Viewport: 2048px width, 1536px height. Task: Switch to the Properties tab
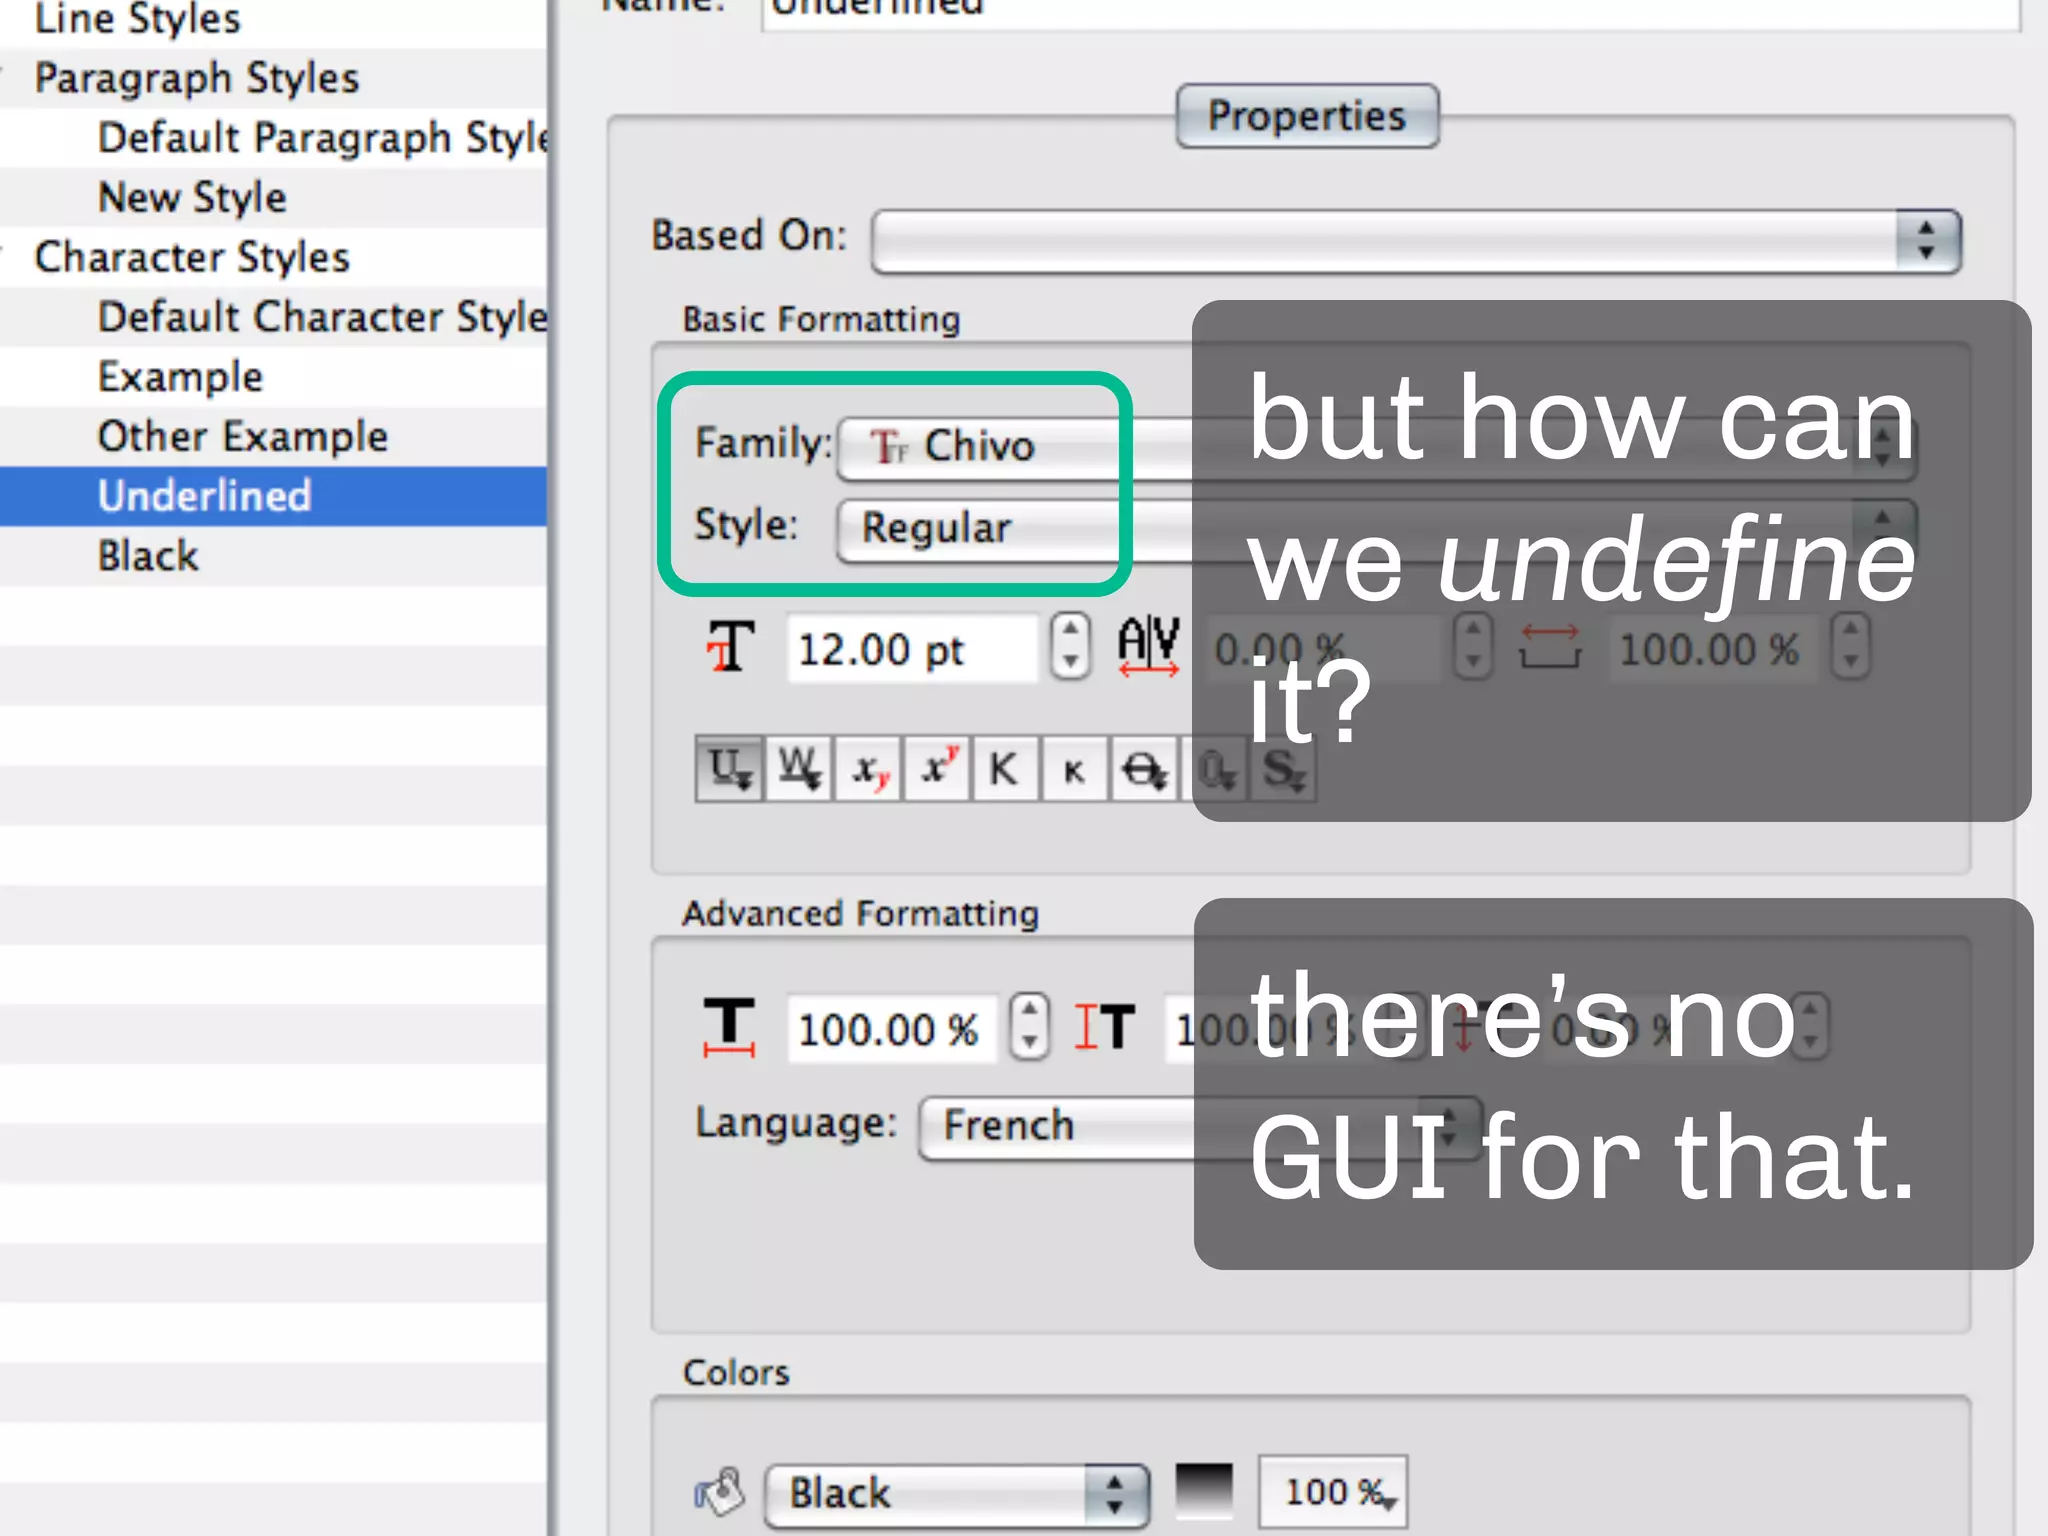1307,116
